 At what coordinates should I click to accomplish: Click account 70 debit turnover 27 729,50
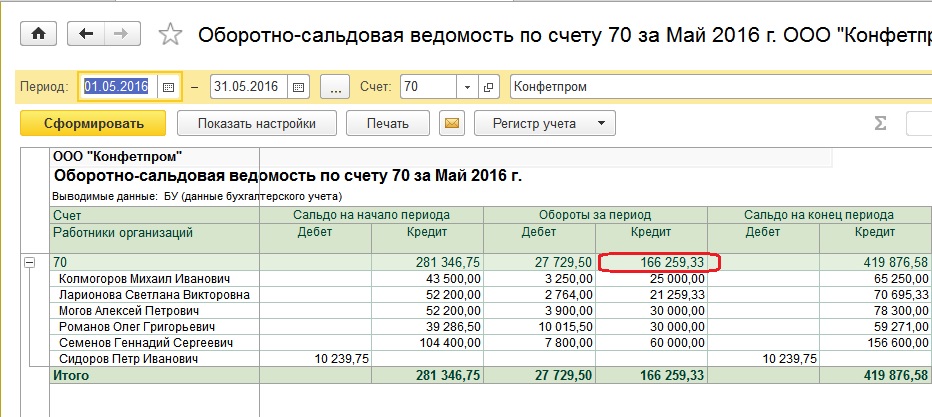point(540,262)
